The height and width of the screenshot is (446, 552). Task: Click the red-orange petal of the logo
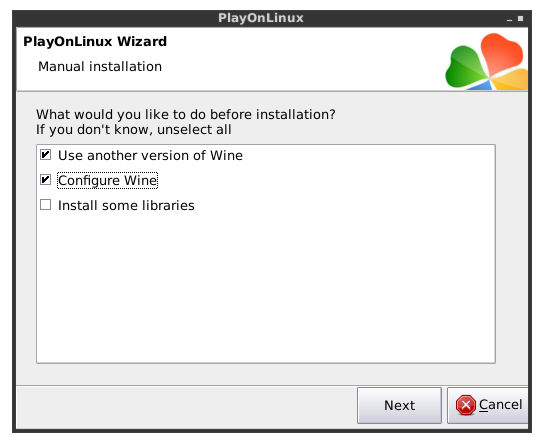click(501, 52)
